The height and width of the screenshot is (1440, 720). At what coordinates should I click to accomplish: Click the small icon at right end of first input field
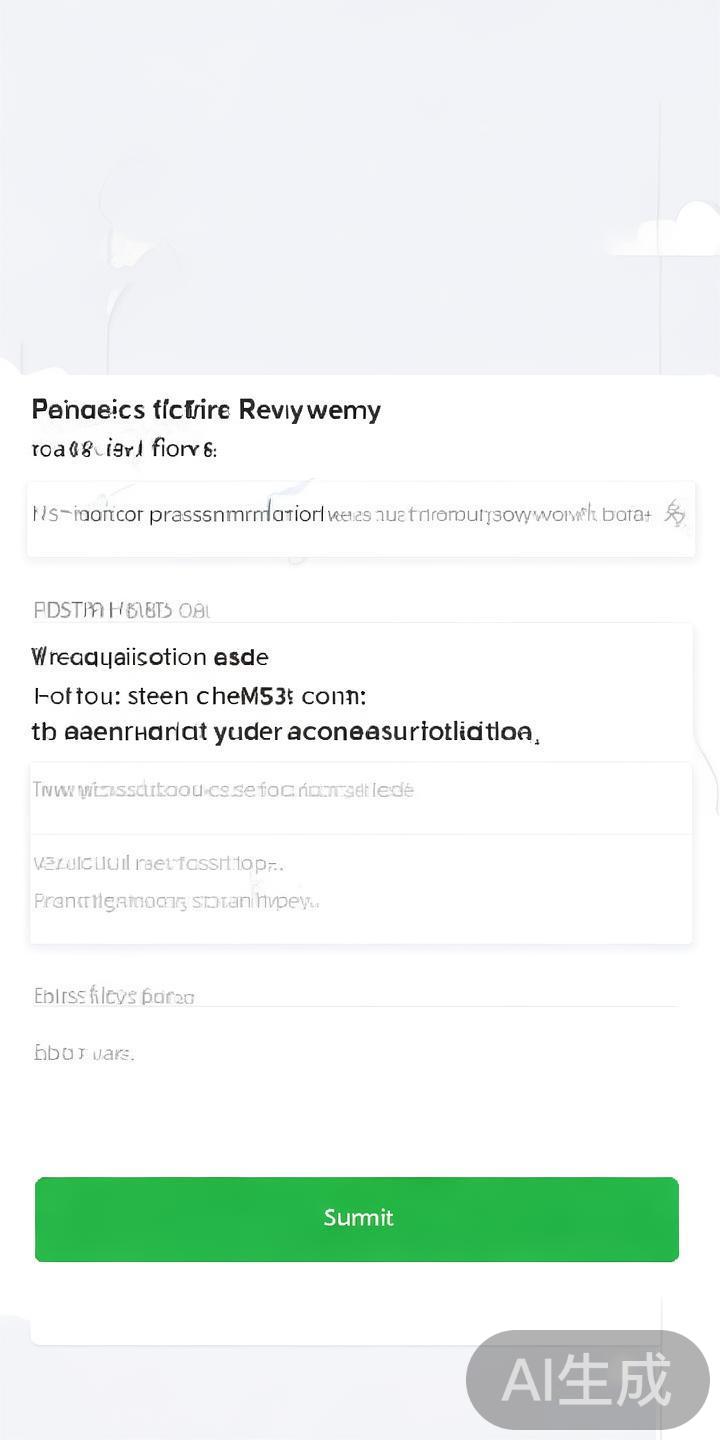[675, 514]
